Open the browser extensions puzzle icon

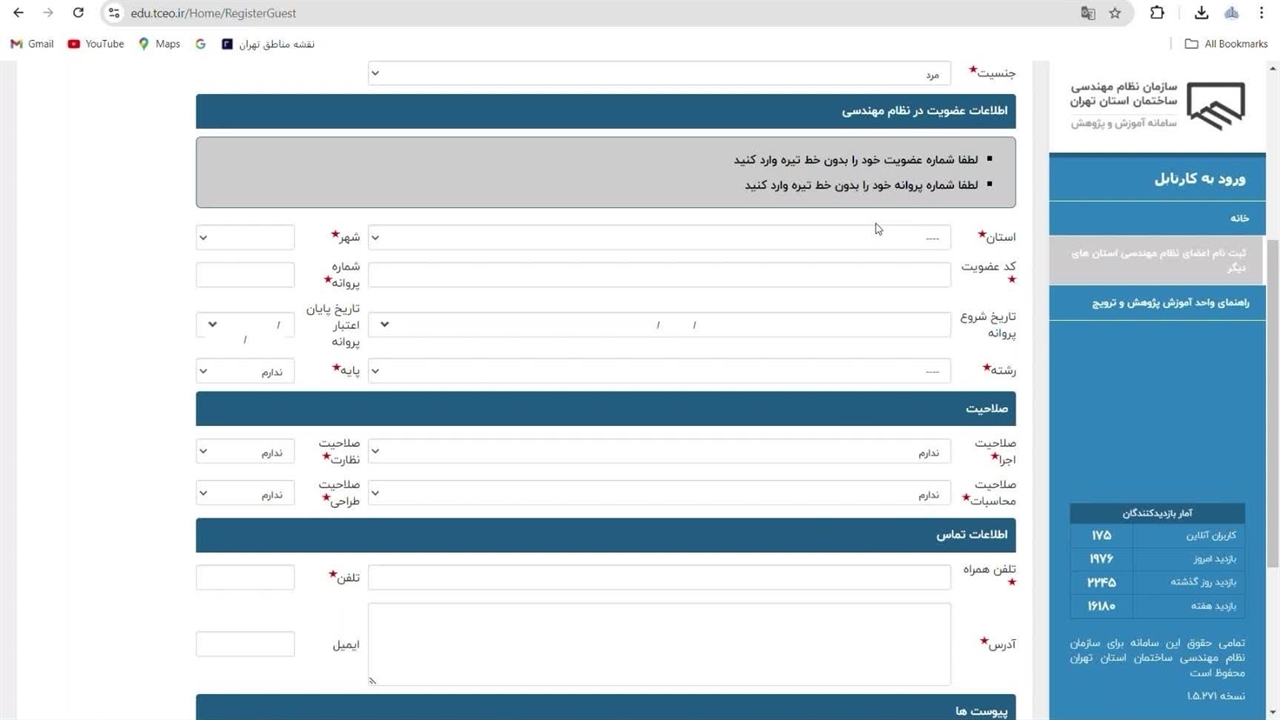tap(1157, 13)
